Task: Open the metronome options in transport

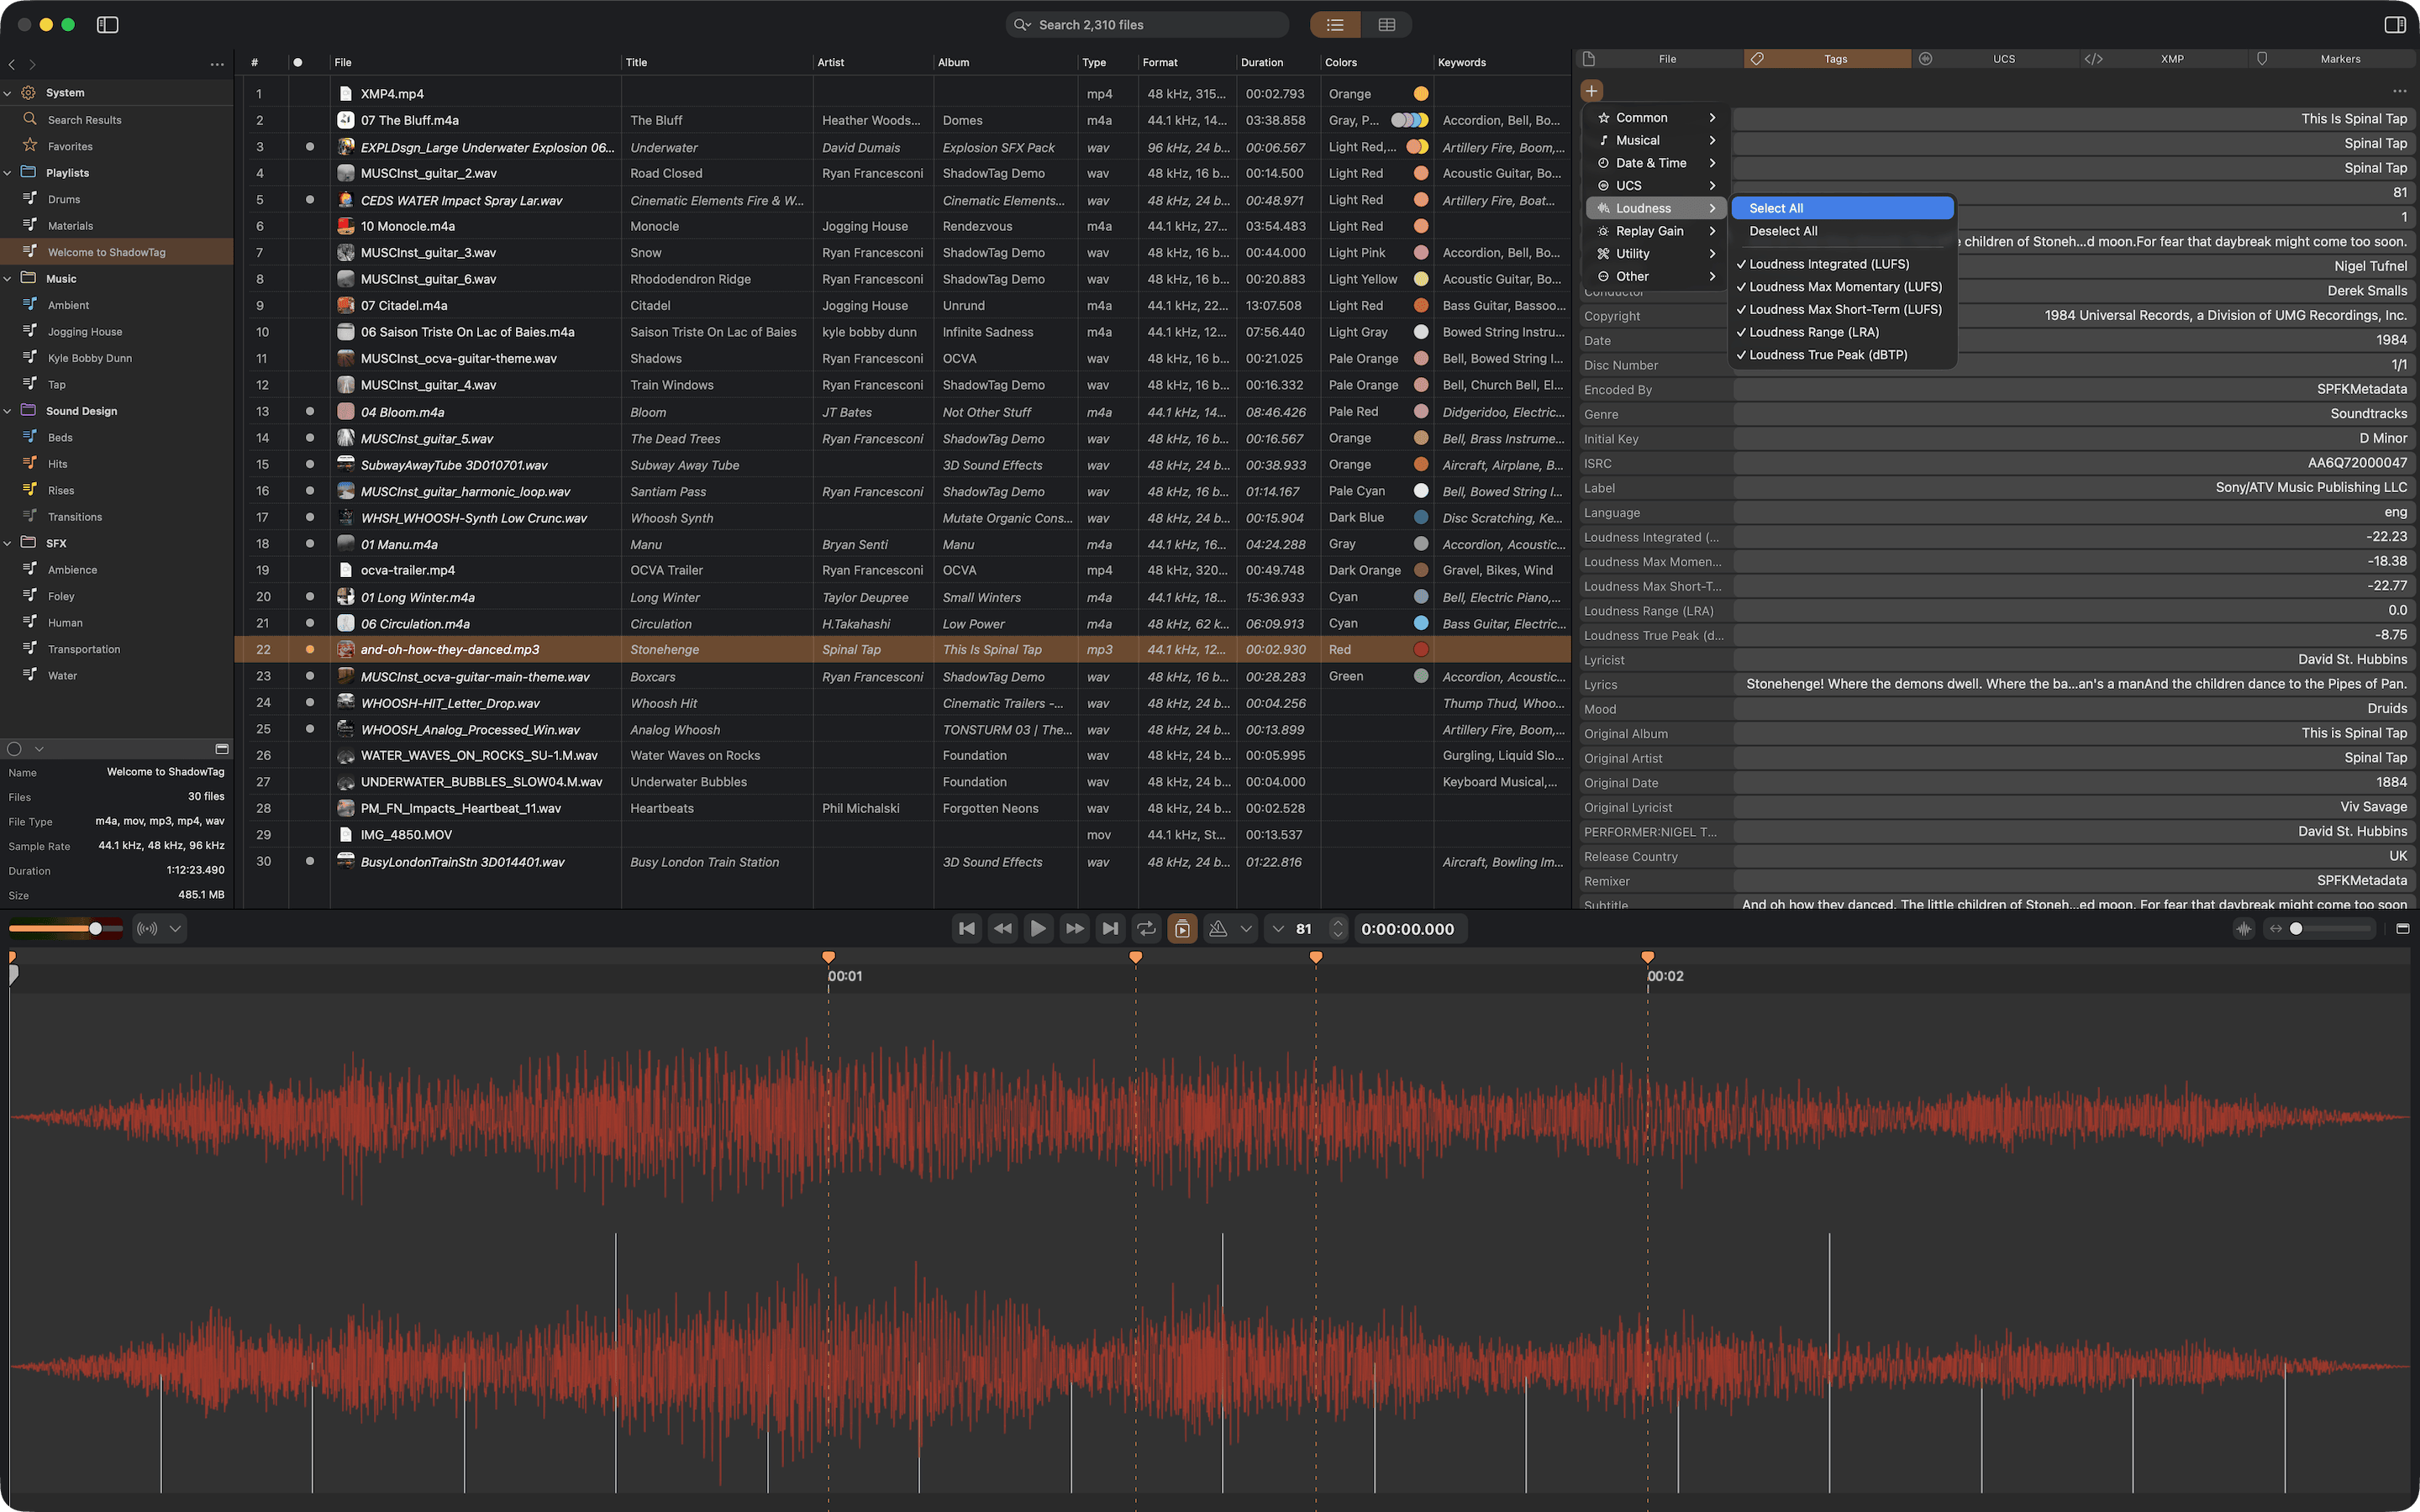Action: coord(1246,928)
